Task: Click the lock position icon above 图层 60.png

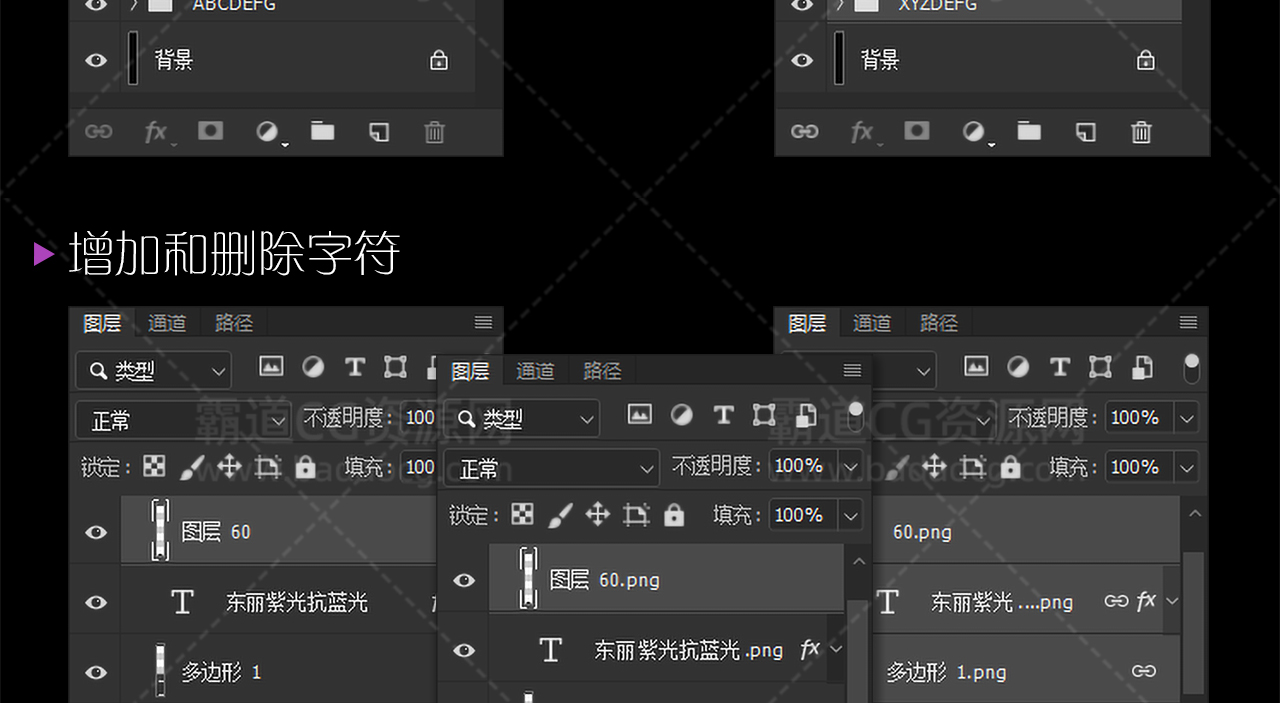Action: (597, 515)
